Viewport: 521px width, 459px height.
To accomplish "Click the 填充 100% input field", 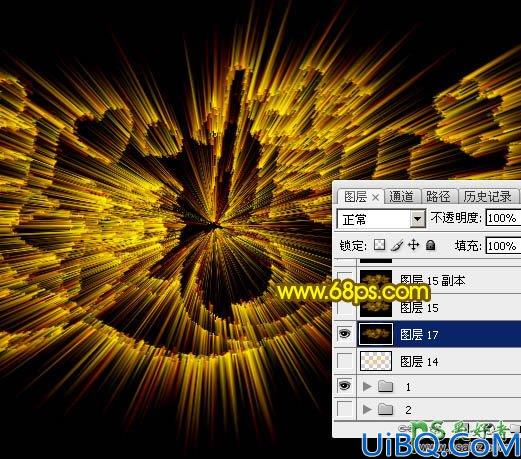I will (503, 246).
